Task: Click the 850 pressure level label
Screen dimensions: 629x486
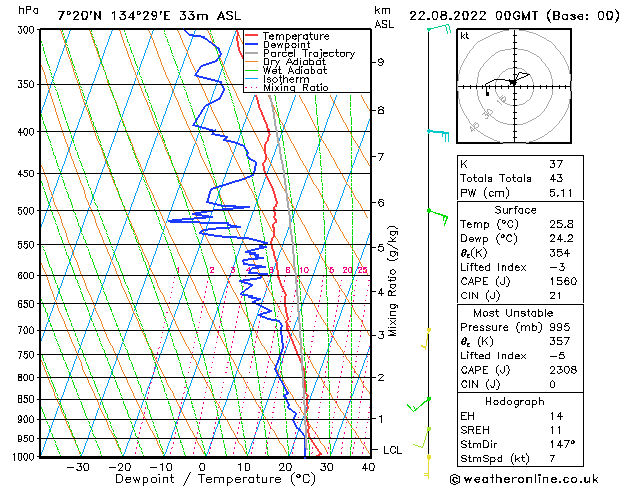Action: tap(28, 399)
